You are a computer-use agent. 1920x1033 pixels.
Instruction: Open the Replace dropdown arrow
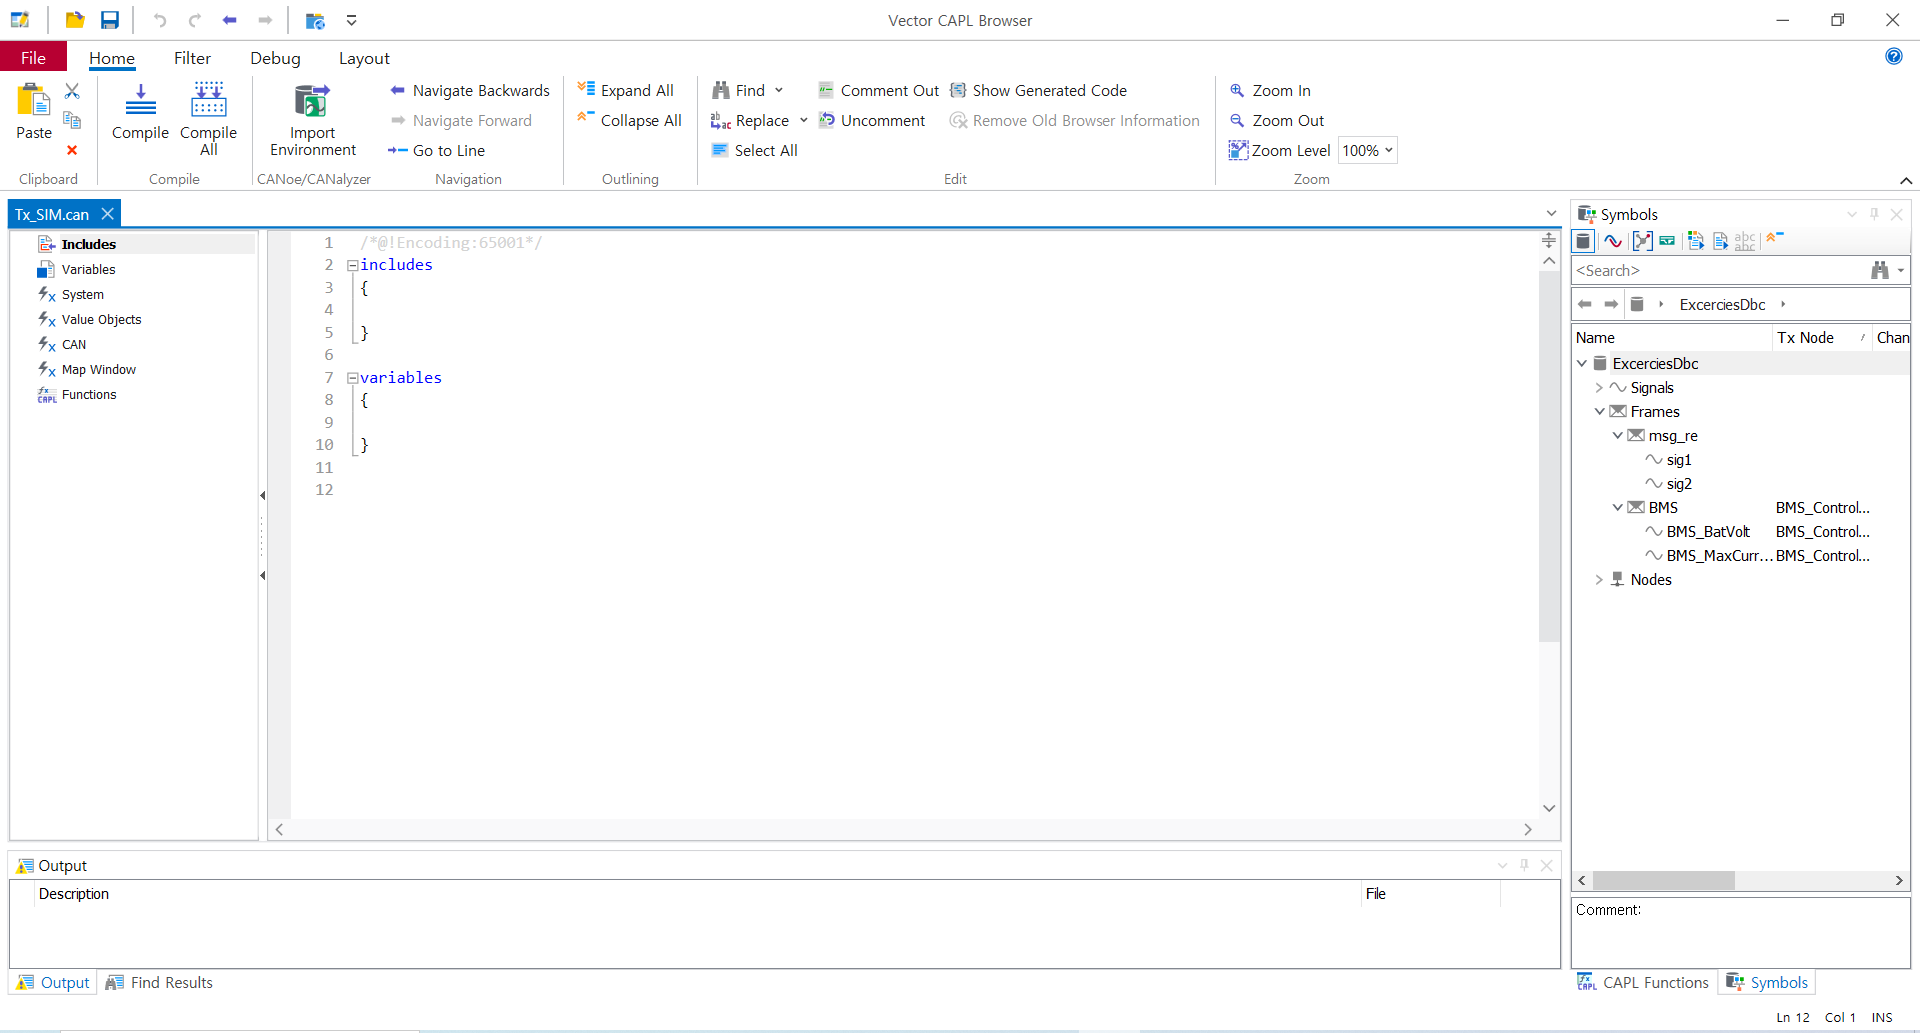(803, 120)
